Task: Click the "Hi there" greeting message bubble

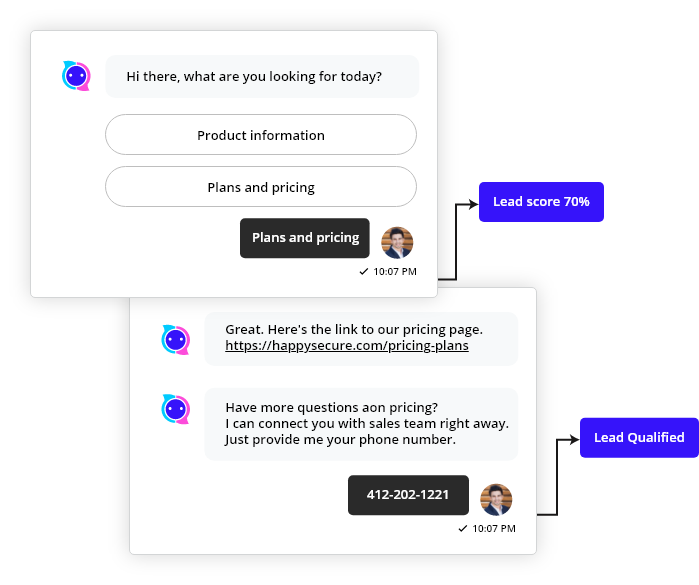Action: click(262, 76)
